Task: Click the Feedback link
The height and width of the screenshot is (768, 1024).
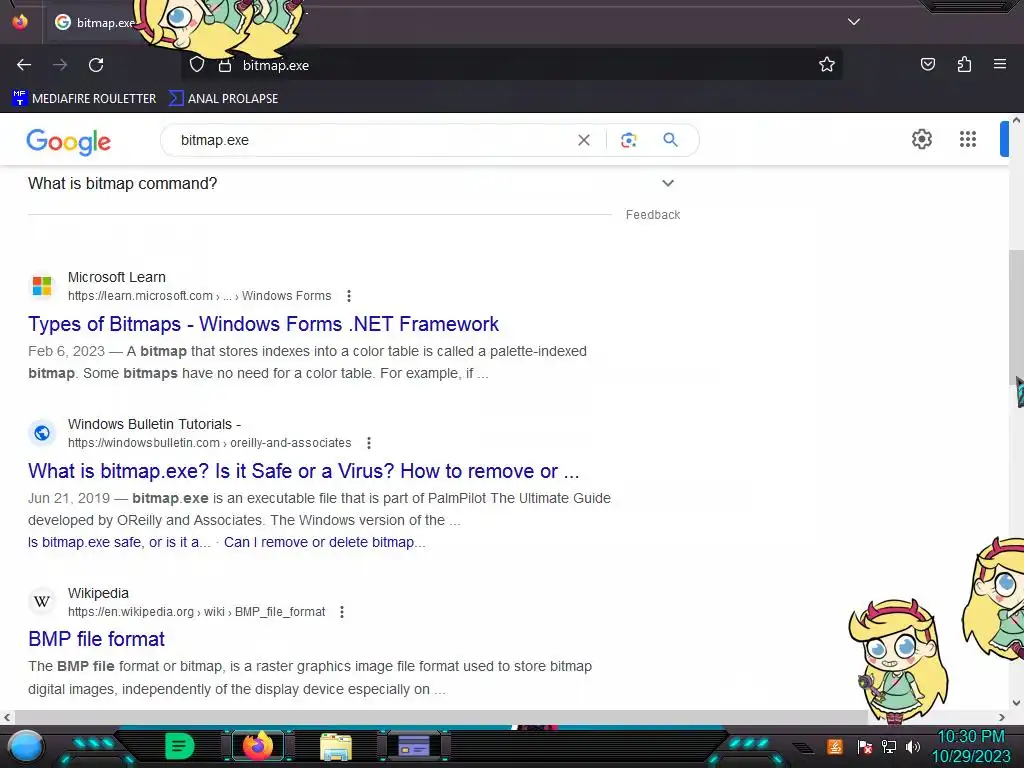Action: pyautogui.click(x=652, y=215)
